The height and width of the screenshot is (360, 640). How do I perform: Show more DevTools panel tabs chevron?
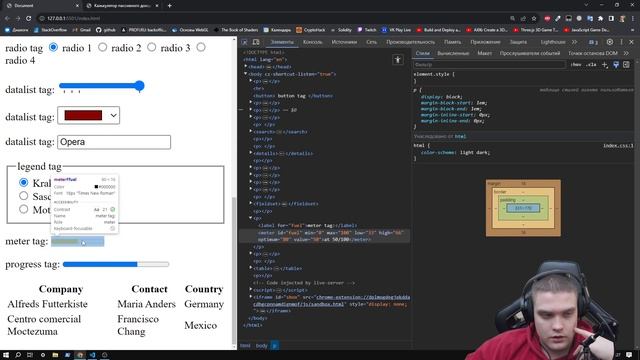pos(575,42)
